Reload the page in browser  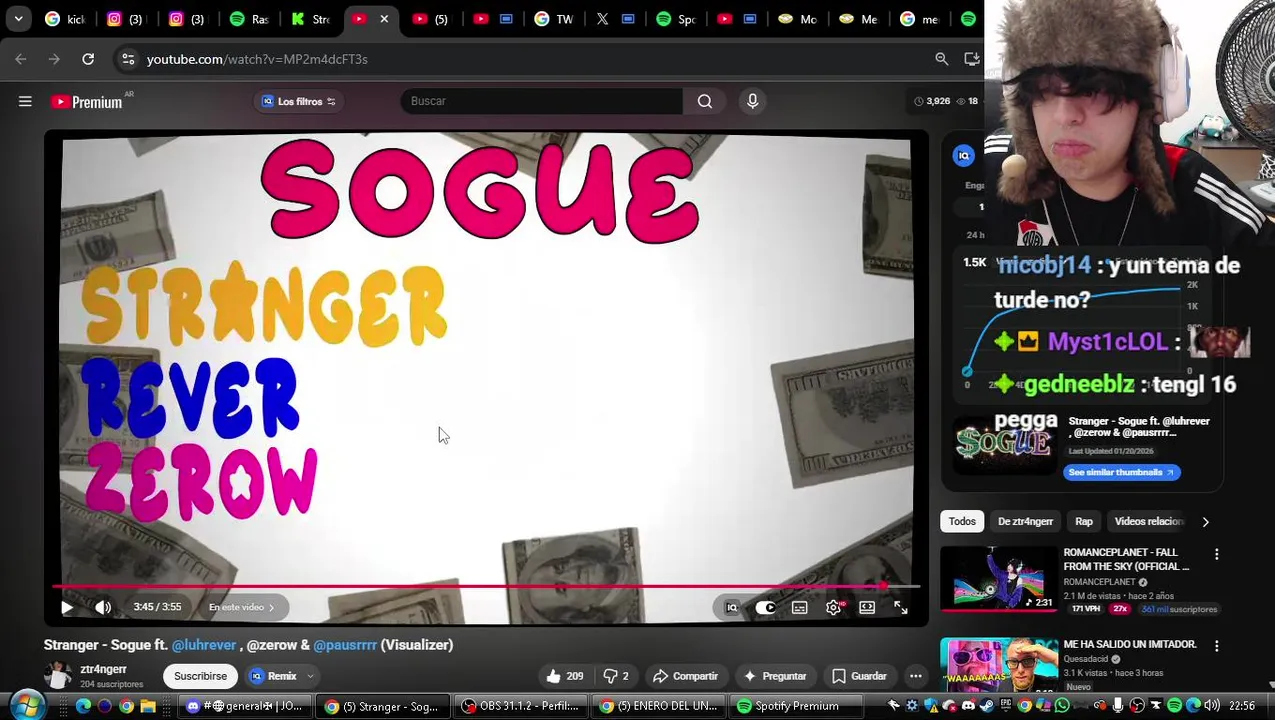pos(88,59)
